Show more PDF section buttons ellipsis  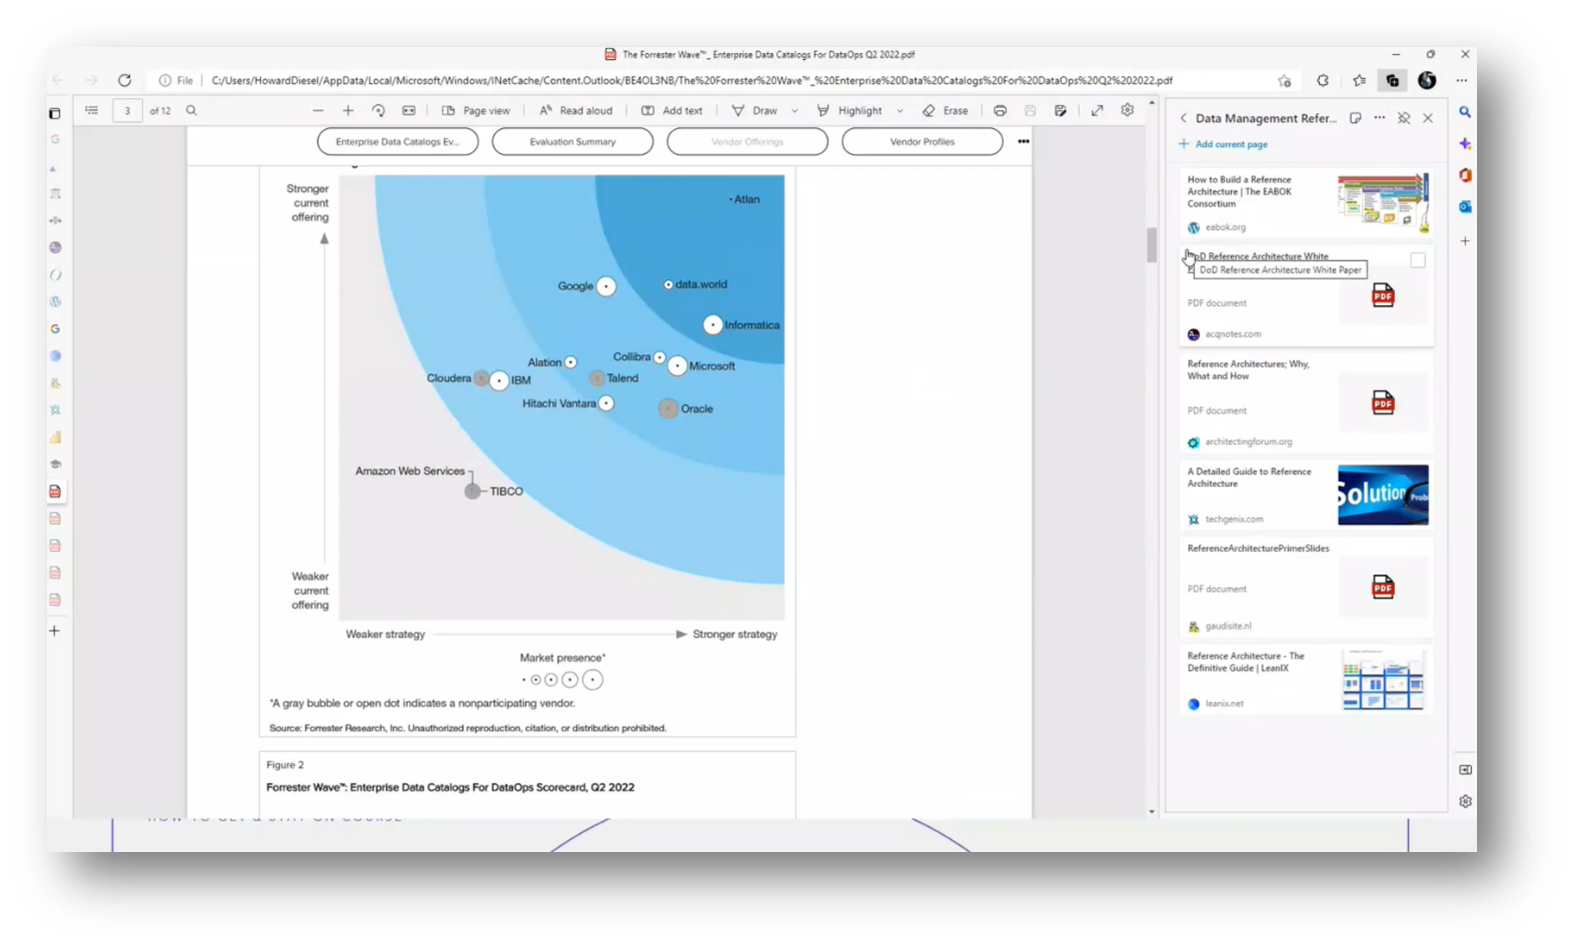1023,142
